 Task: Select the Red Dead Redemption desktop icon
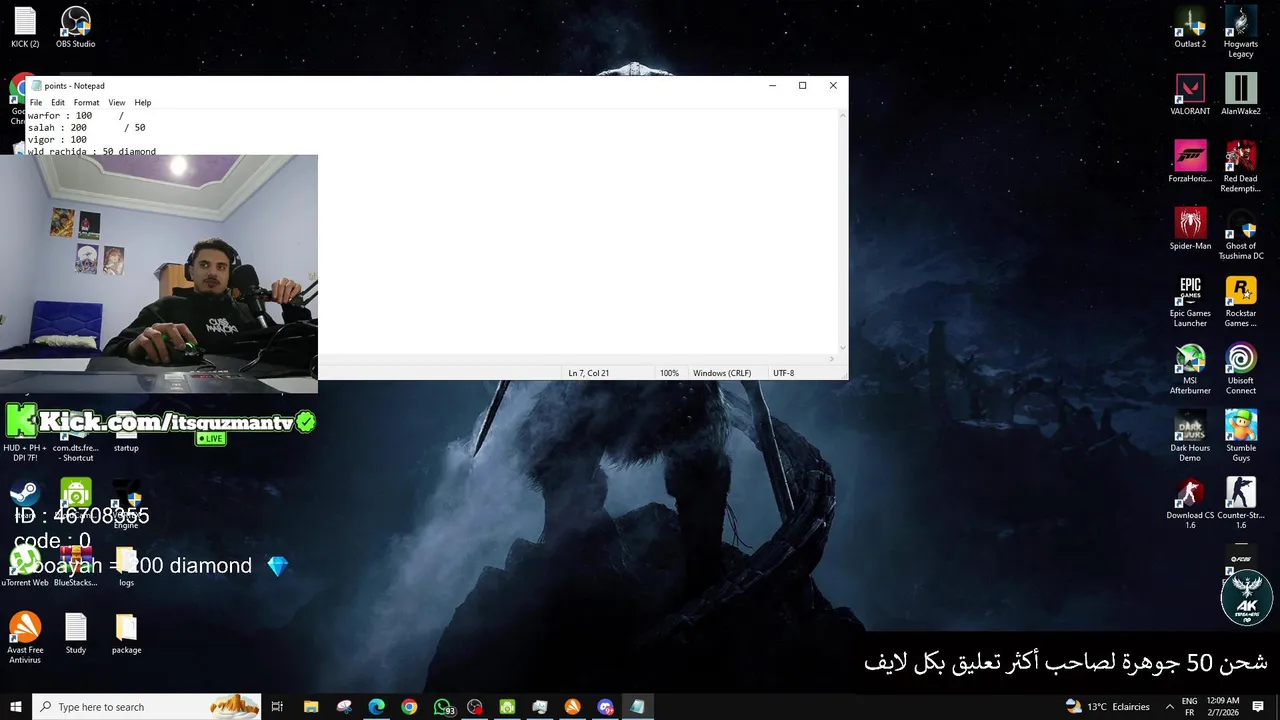click(1241, 166)
